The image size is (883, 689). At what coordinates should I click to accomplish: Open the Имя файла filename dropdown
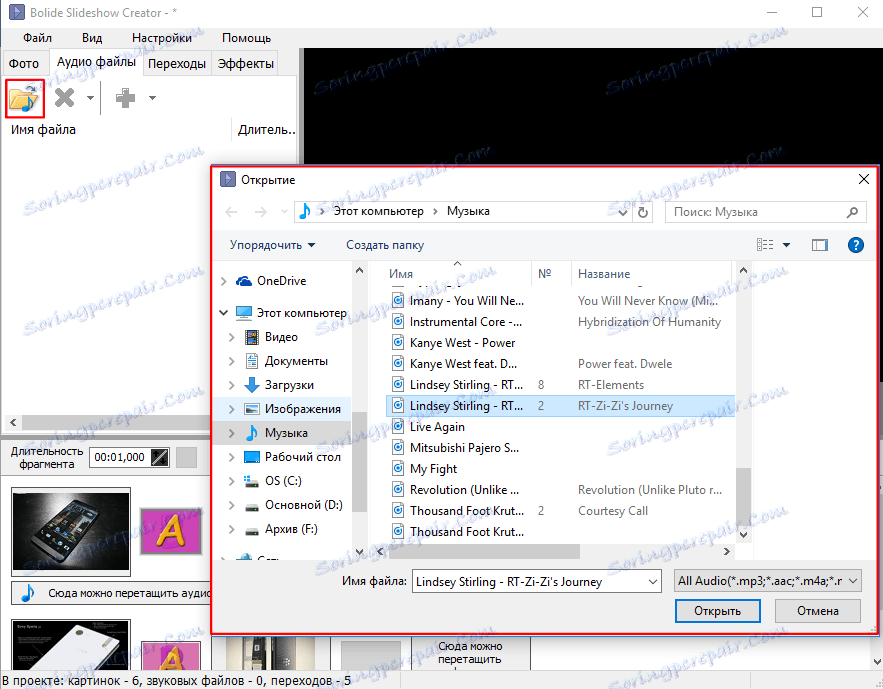point(654,580)
